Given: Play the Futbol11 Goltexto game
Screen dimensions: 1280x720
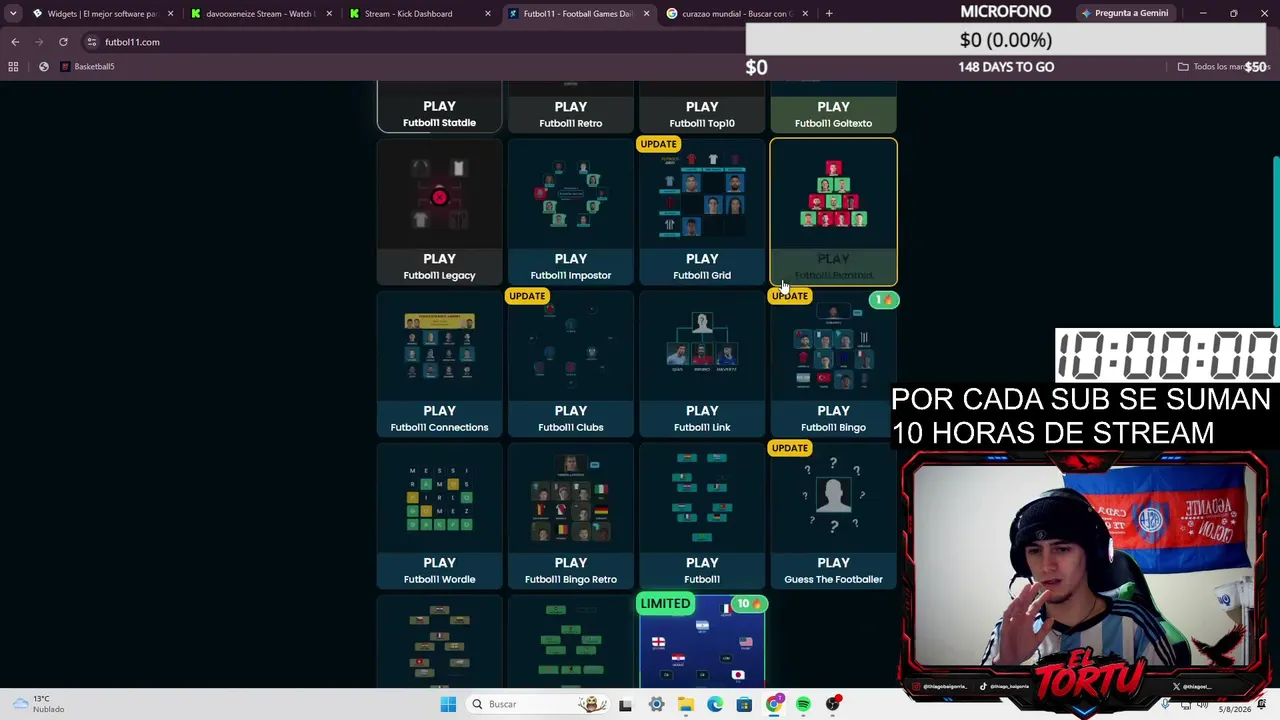Looking at the screenshot, I should 833,108.
